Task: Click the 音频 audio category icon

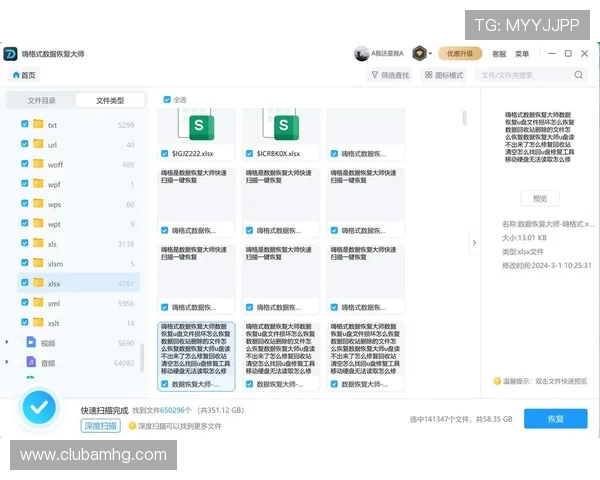Action: click(31, 362)
